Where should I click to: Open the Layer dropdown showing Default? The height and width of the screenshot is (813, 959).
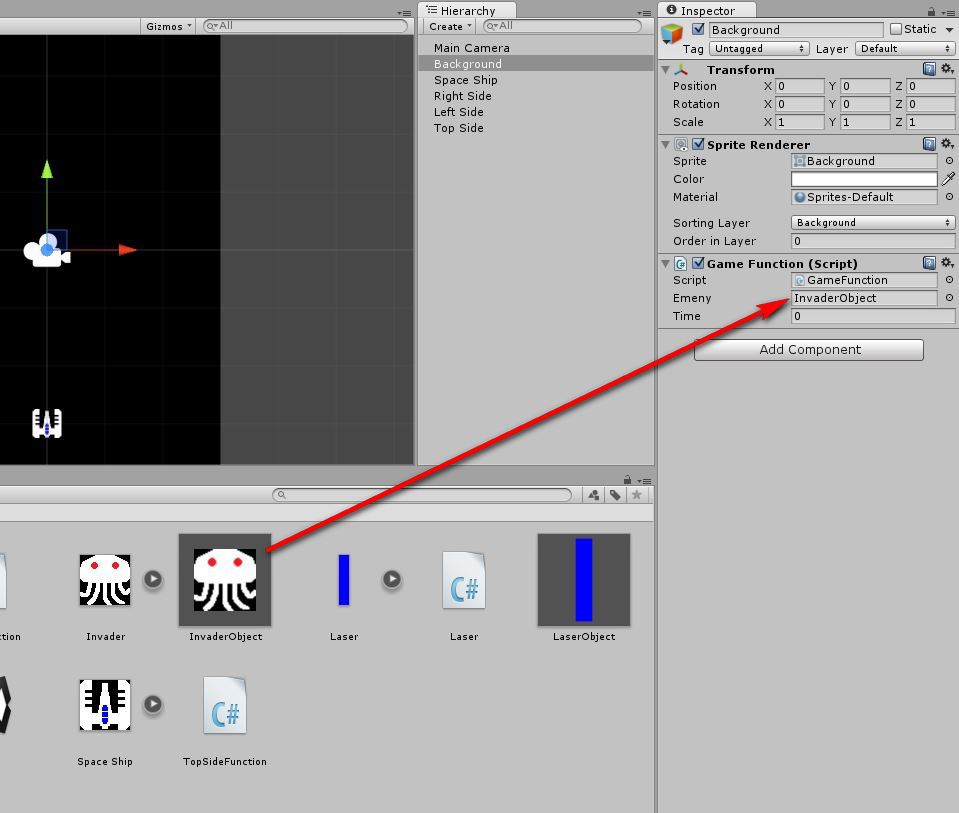tap(905, 48)
